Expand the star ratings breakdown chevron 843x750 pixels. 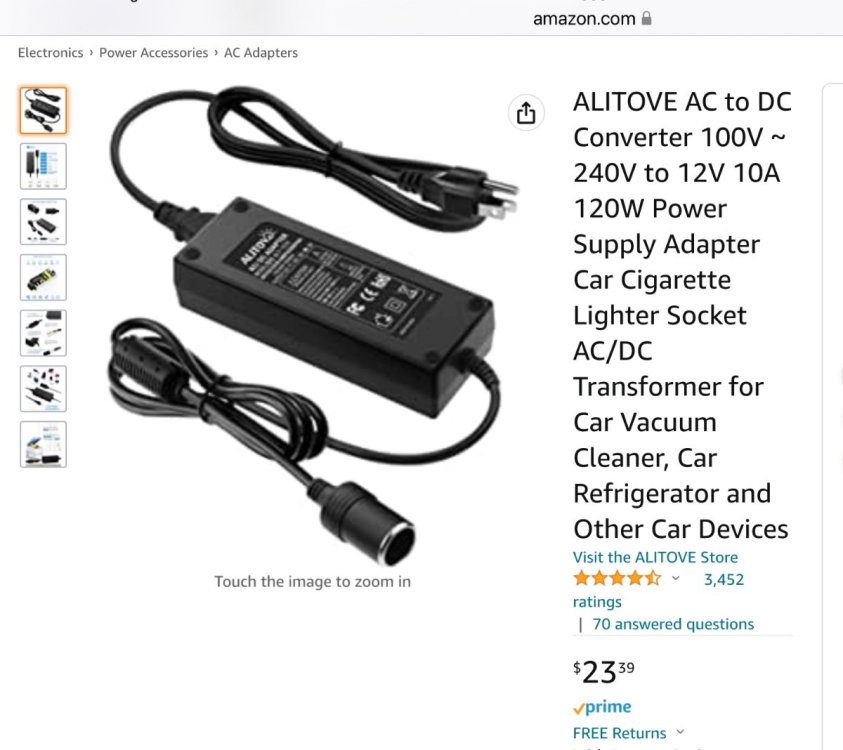pyautogui.click(x=676, y=578)
